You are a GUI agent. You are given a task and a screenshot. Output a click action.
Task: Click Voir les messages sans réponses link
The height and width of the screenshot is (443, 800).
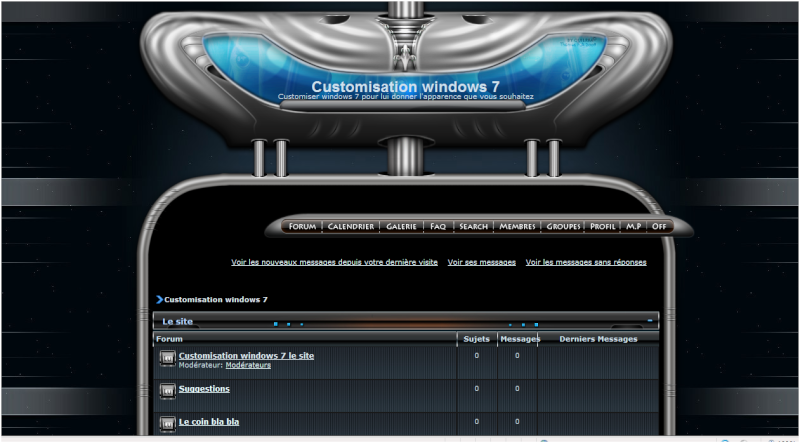[x=586, y=262]
